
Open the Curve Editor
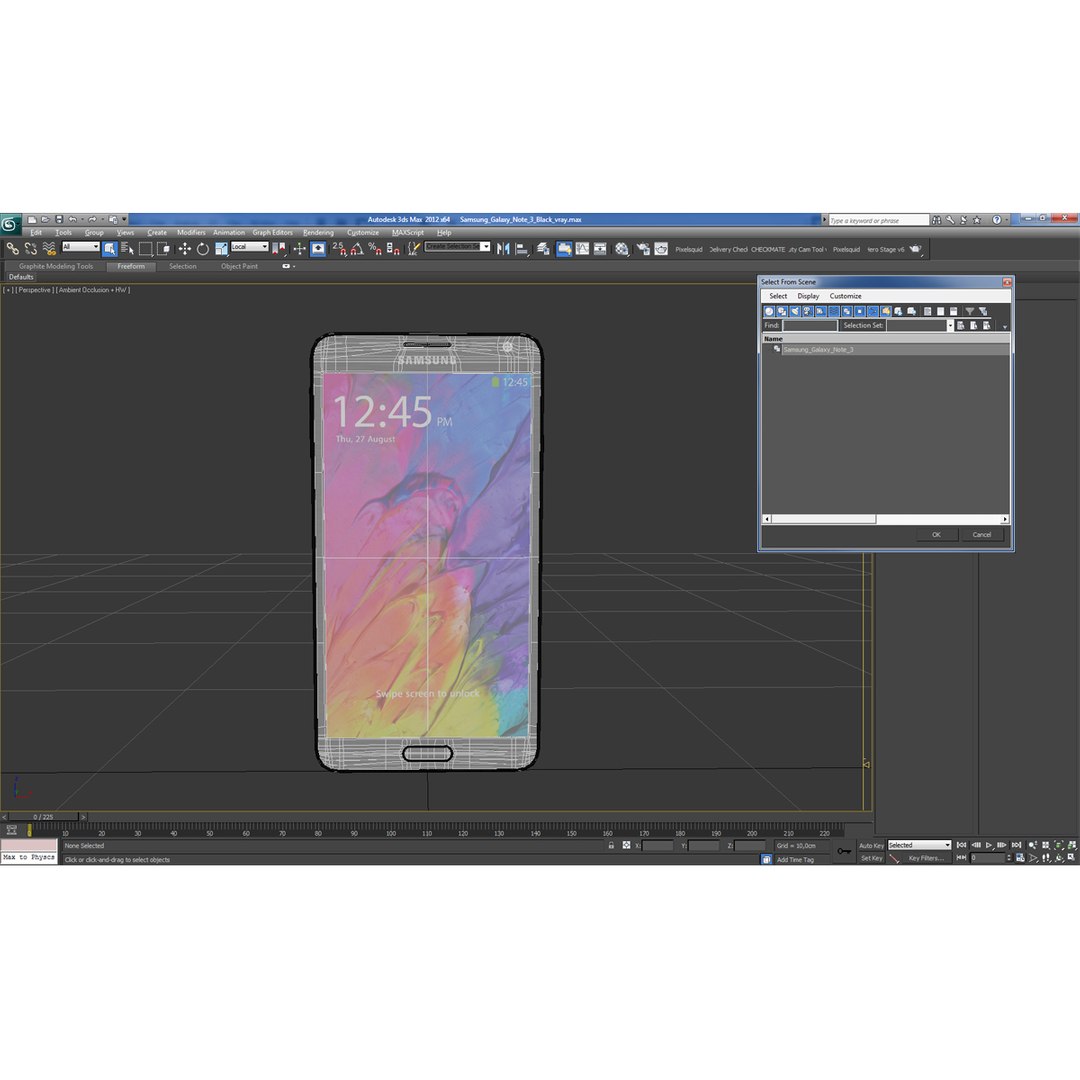pos(583,249)
